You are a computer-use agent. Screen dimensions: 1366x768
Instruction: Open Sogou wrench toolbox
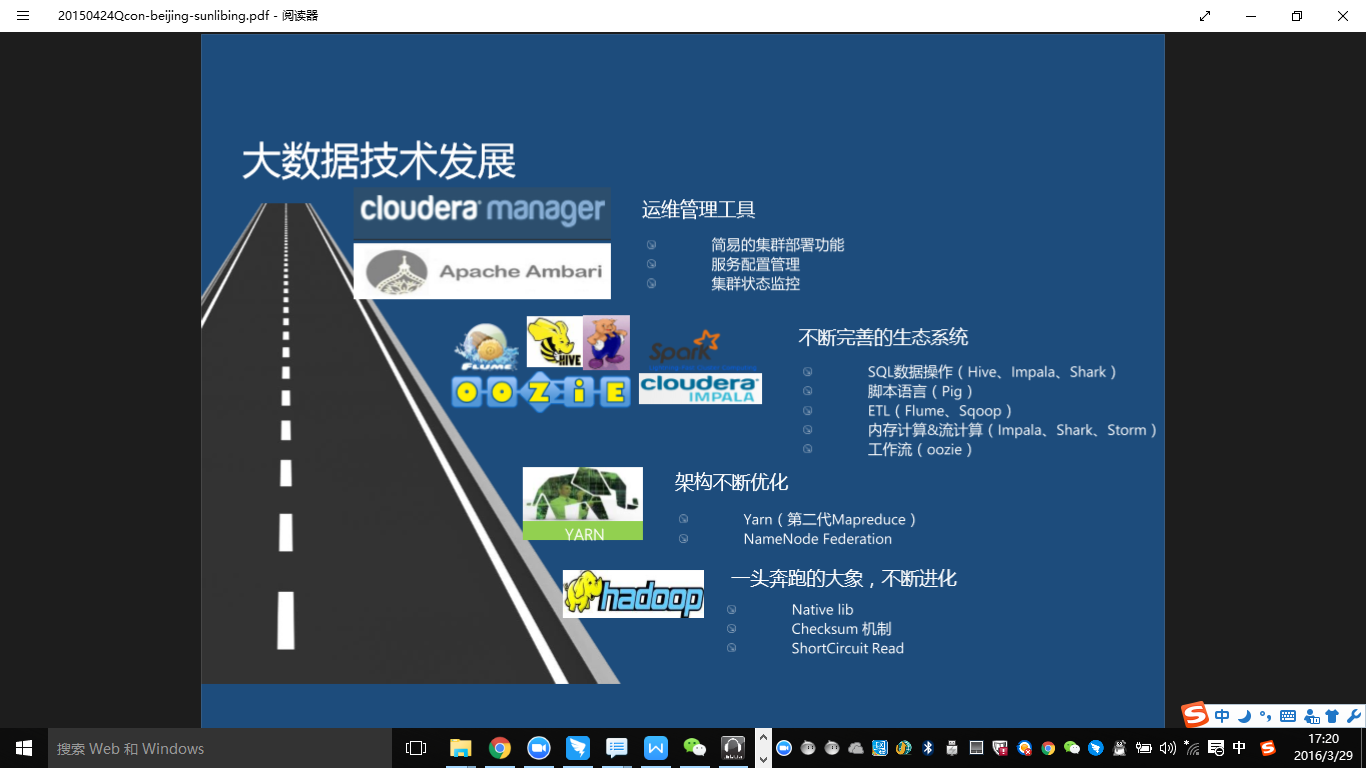tap(1354, 716)
